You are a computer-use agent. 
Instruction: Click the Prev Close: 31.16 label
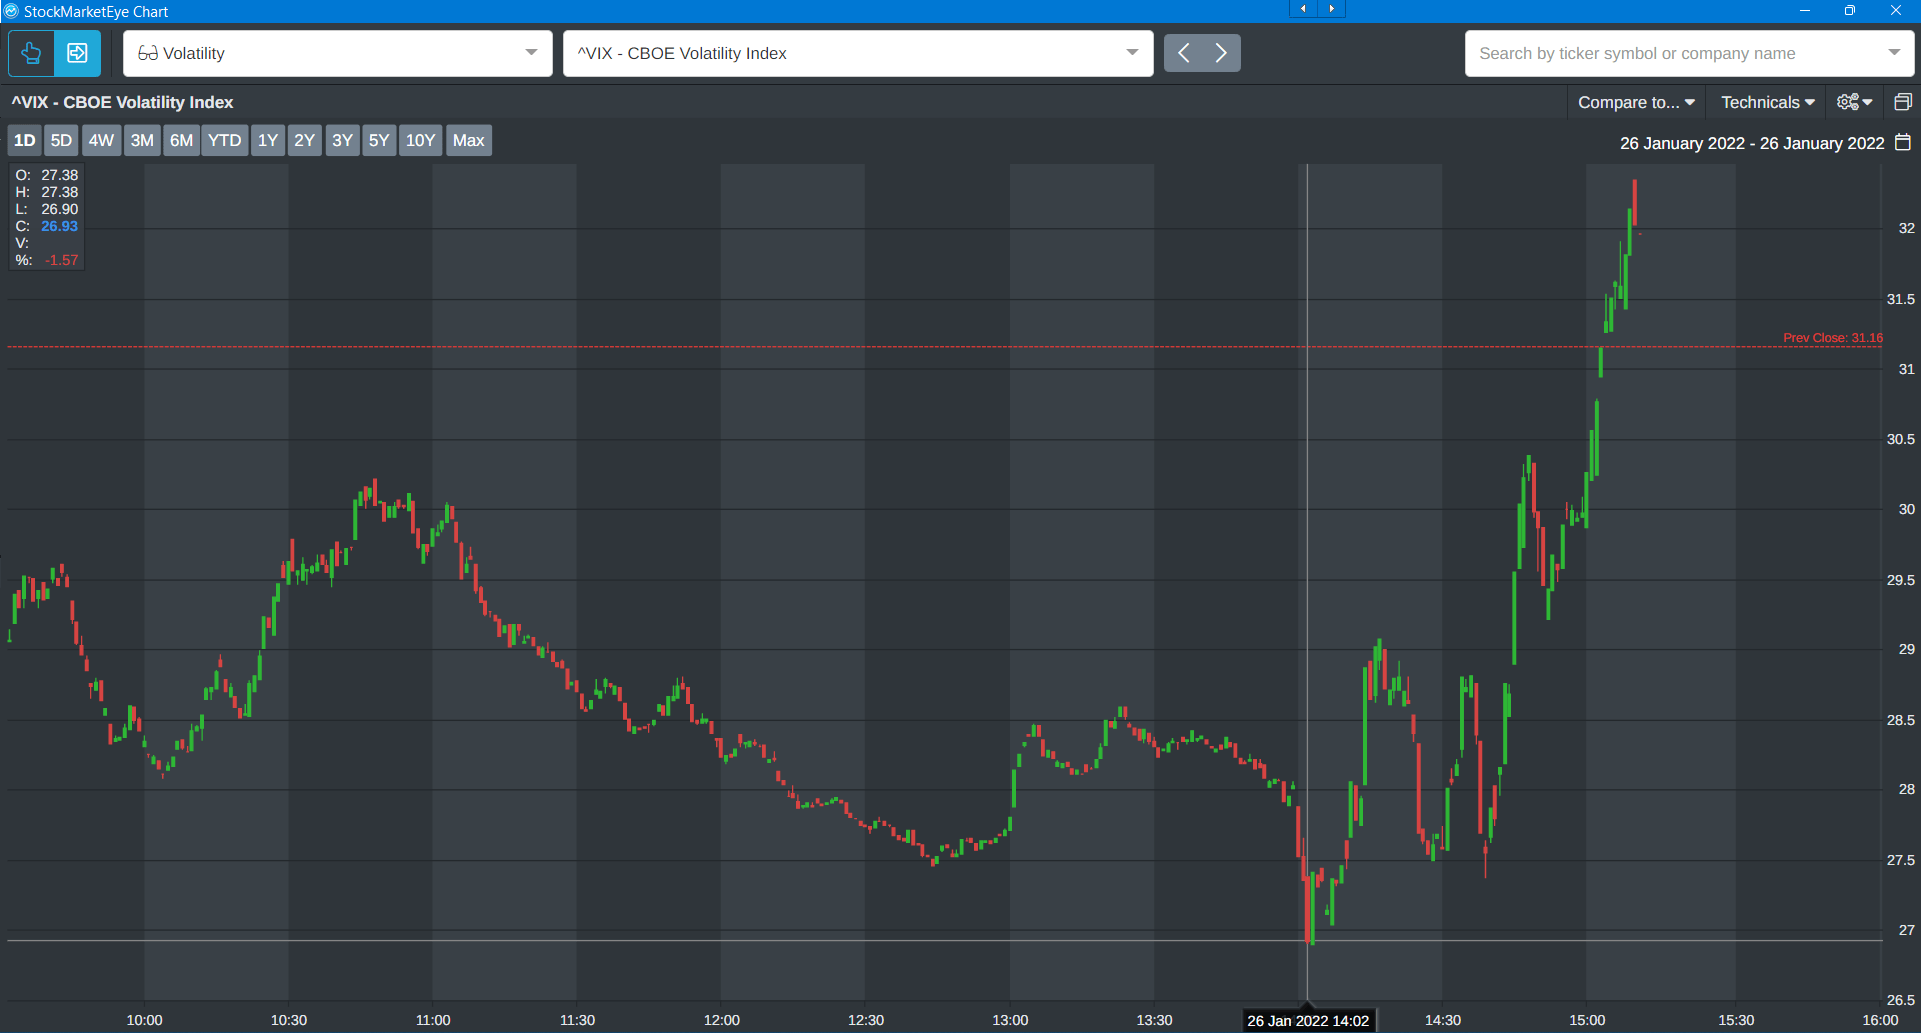pos(1833,337)
